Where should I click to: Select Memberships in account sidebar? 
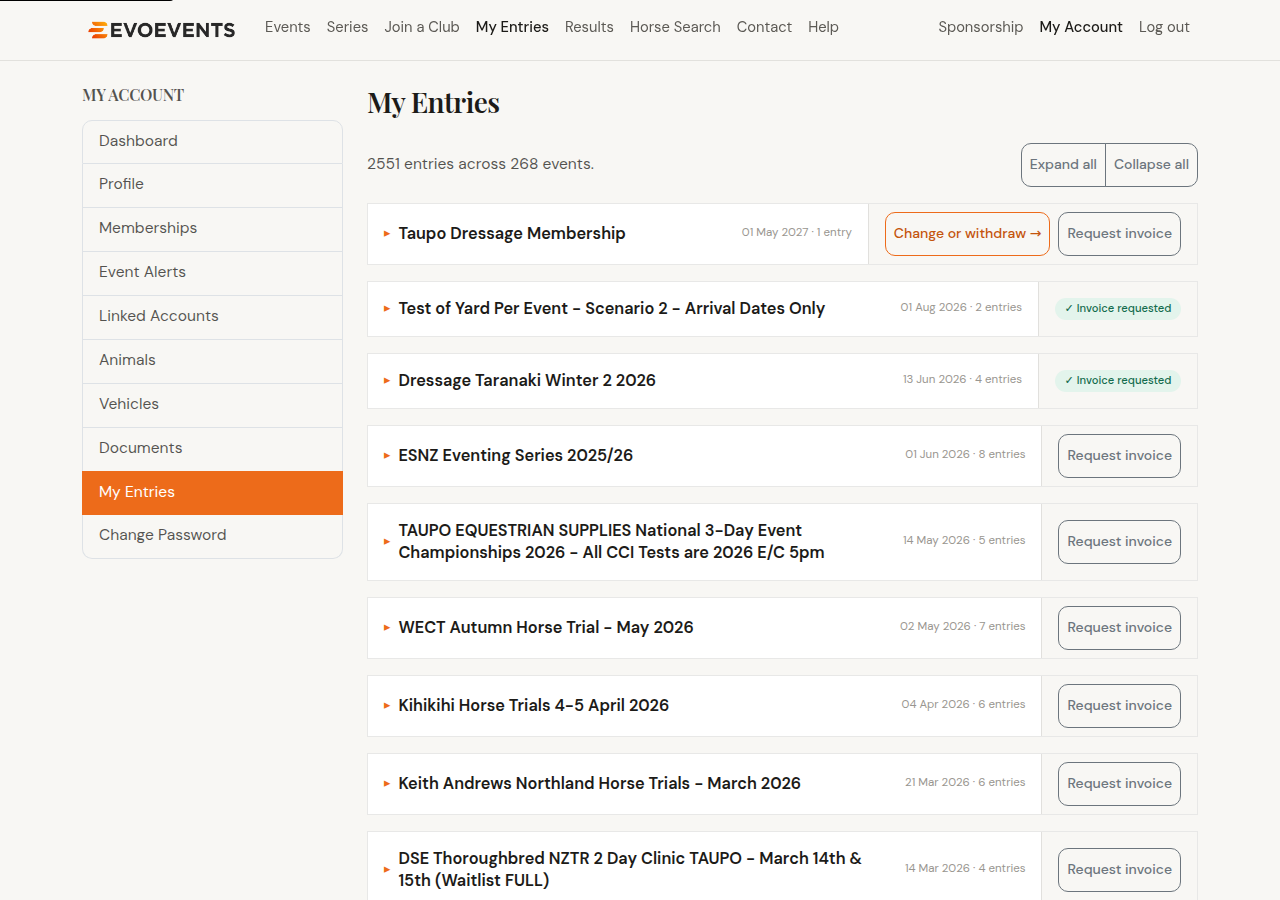212,229
